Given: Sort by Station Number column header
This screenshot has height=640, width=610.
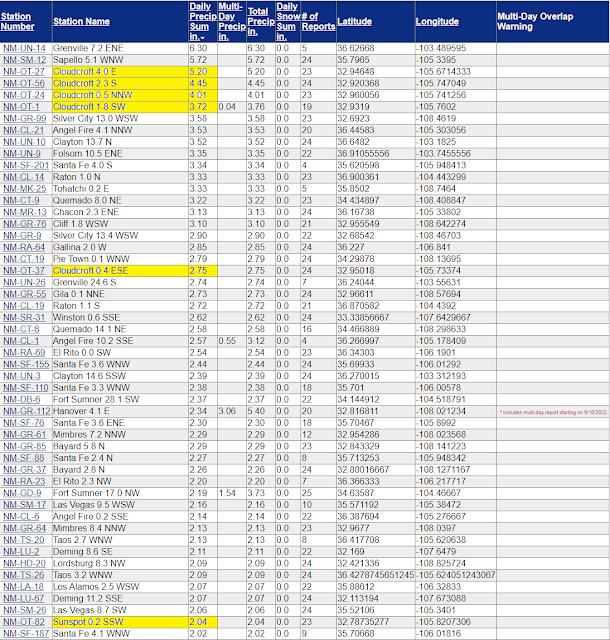Looking at the screenshot, I should click(17, 21).
